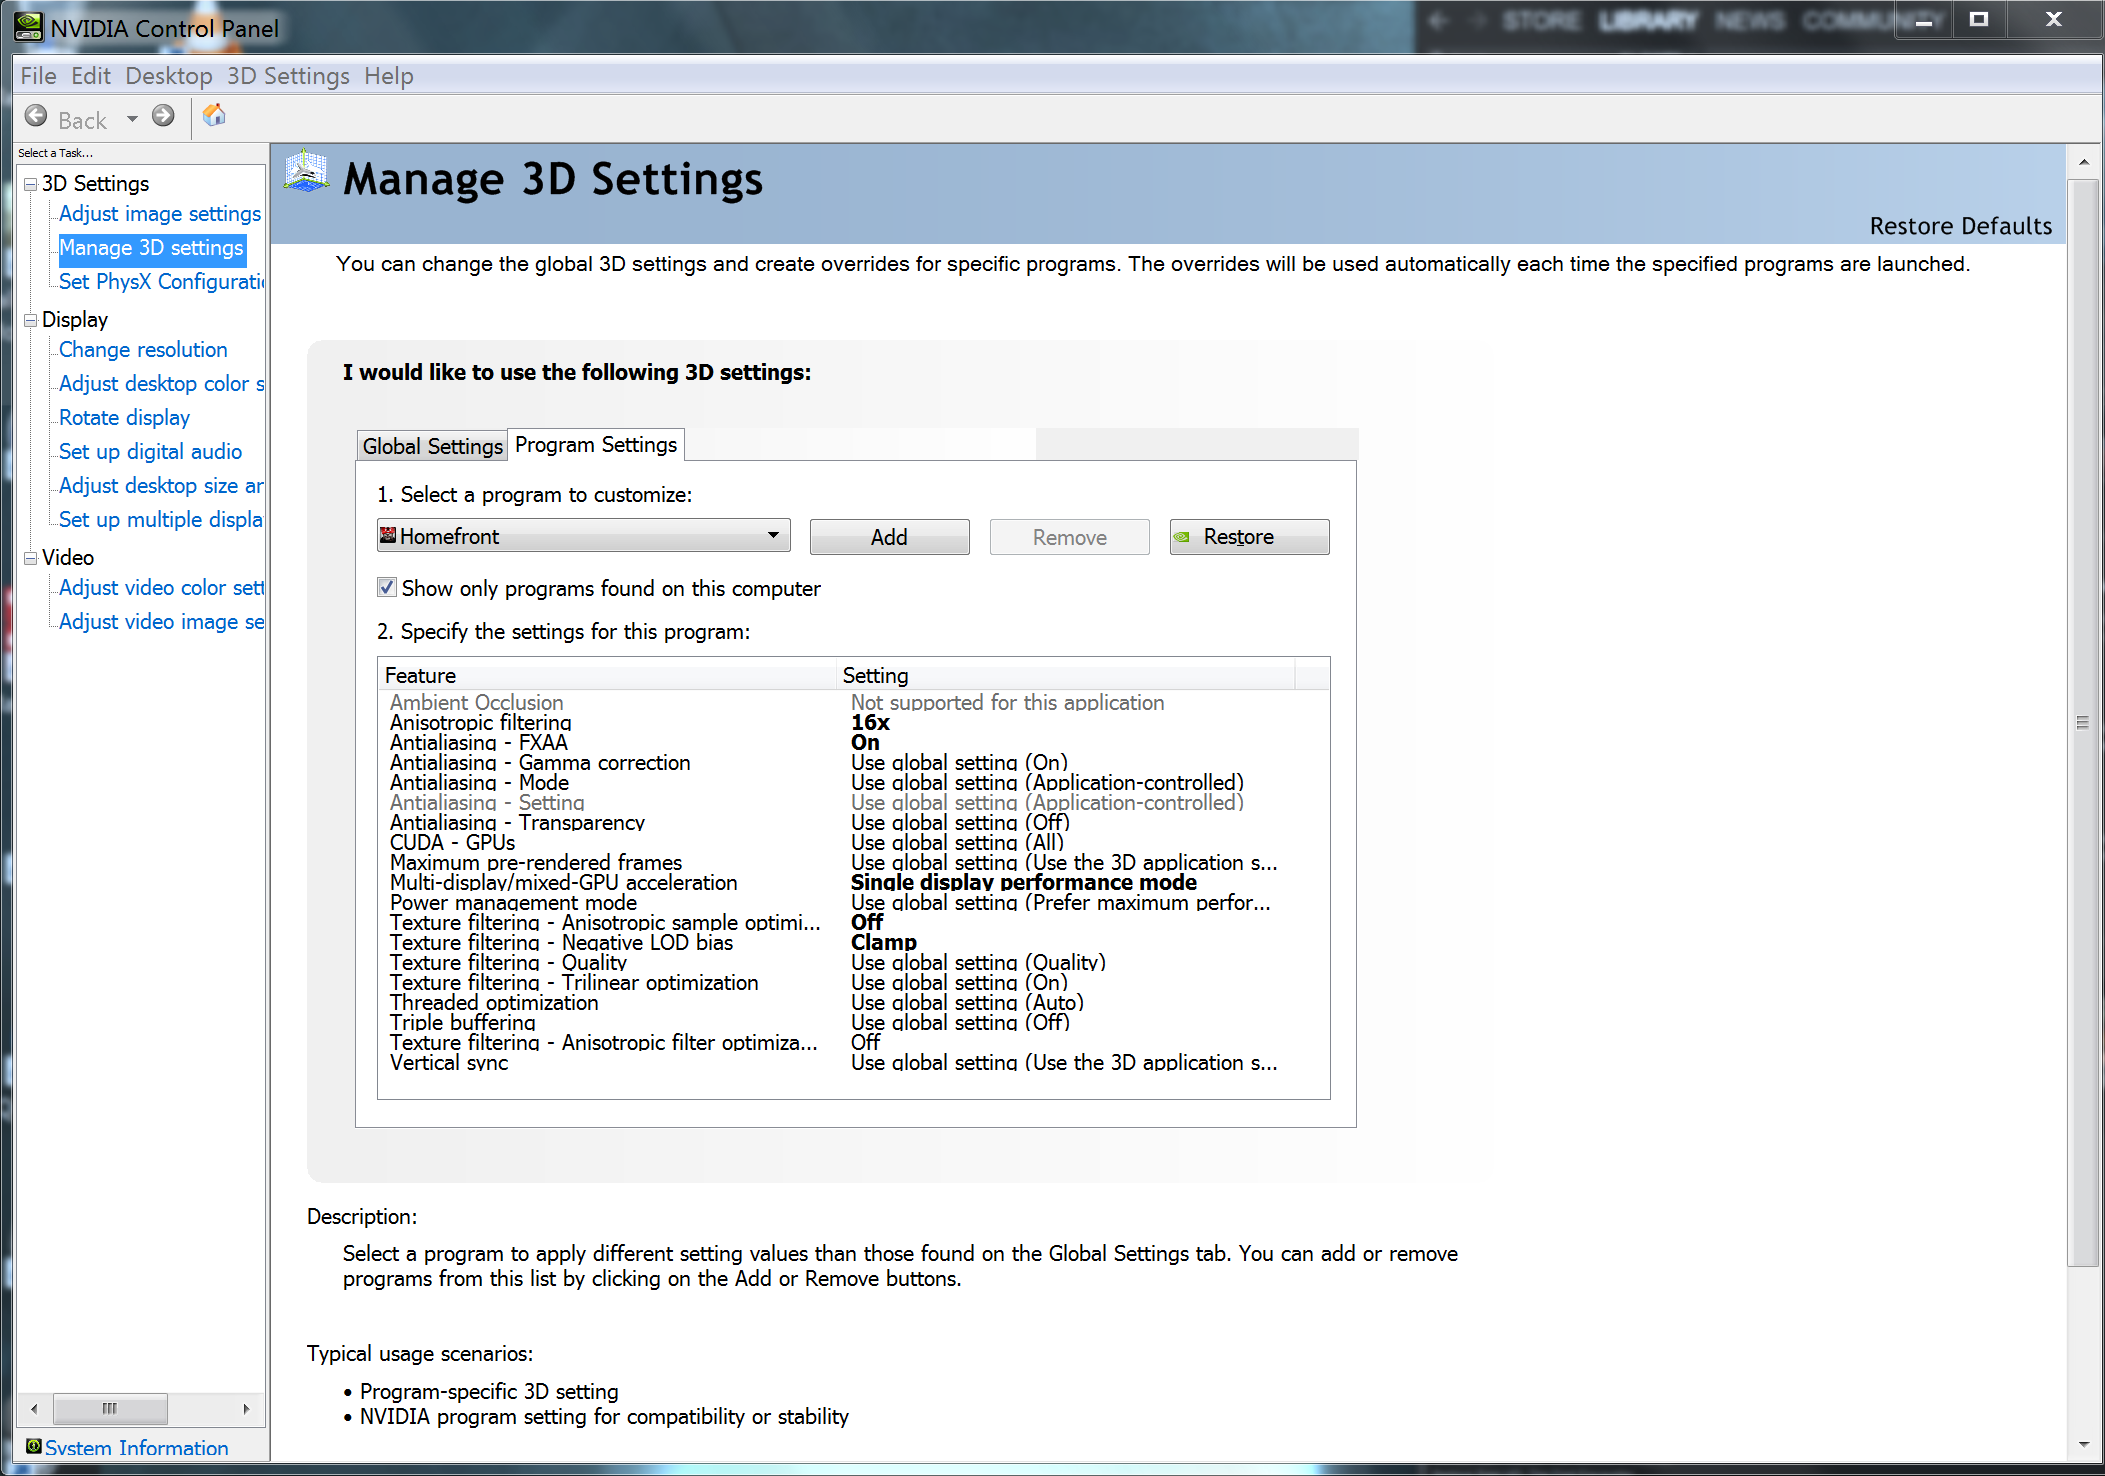Select Maximum pre-rendered frames row
This screenshot has height=1476, width=2105.
pos(853,862)
